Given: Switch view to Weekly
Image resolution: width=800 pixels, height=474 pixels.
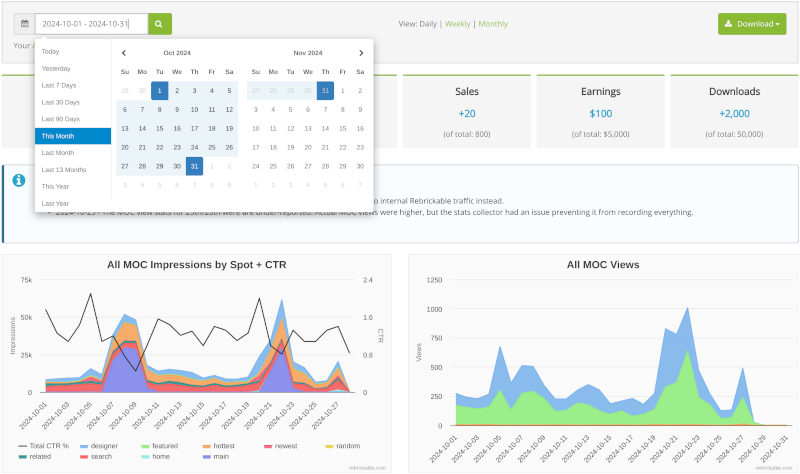Looking at the screenshot, I should coord(457,24).
